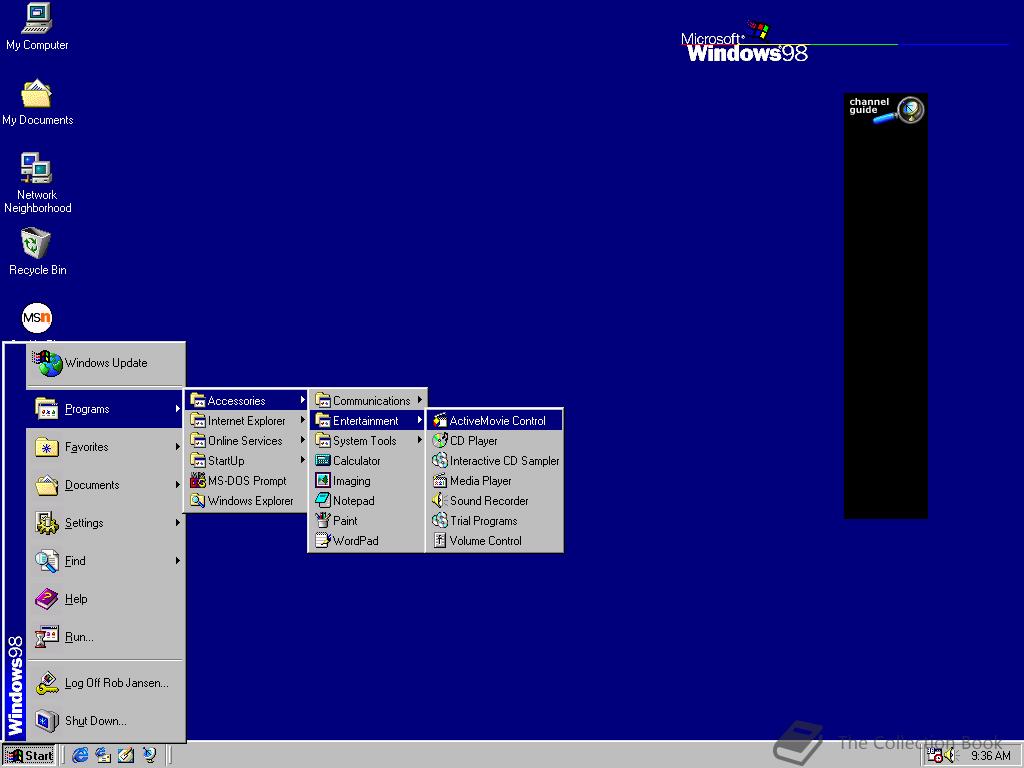Image resolution: width=1024 pixels, height=768 pixels.
Task: Open My Documents folder icon
Action: (37, 103)
